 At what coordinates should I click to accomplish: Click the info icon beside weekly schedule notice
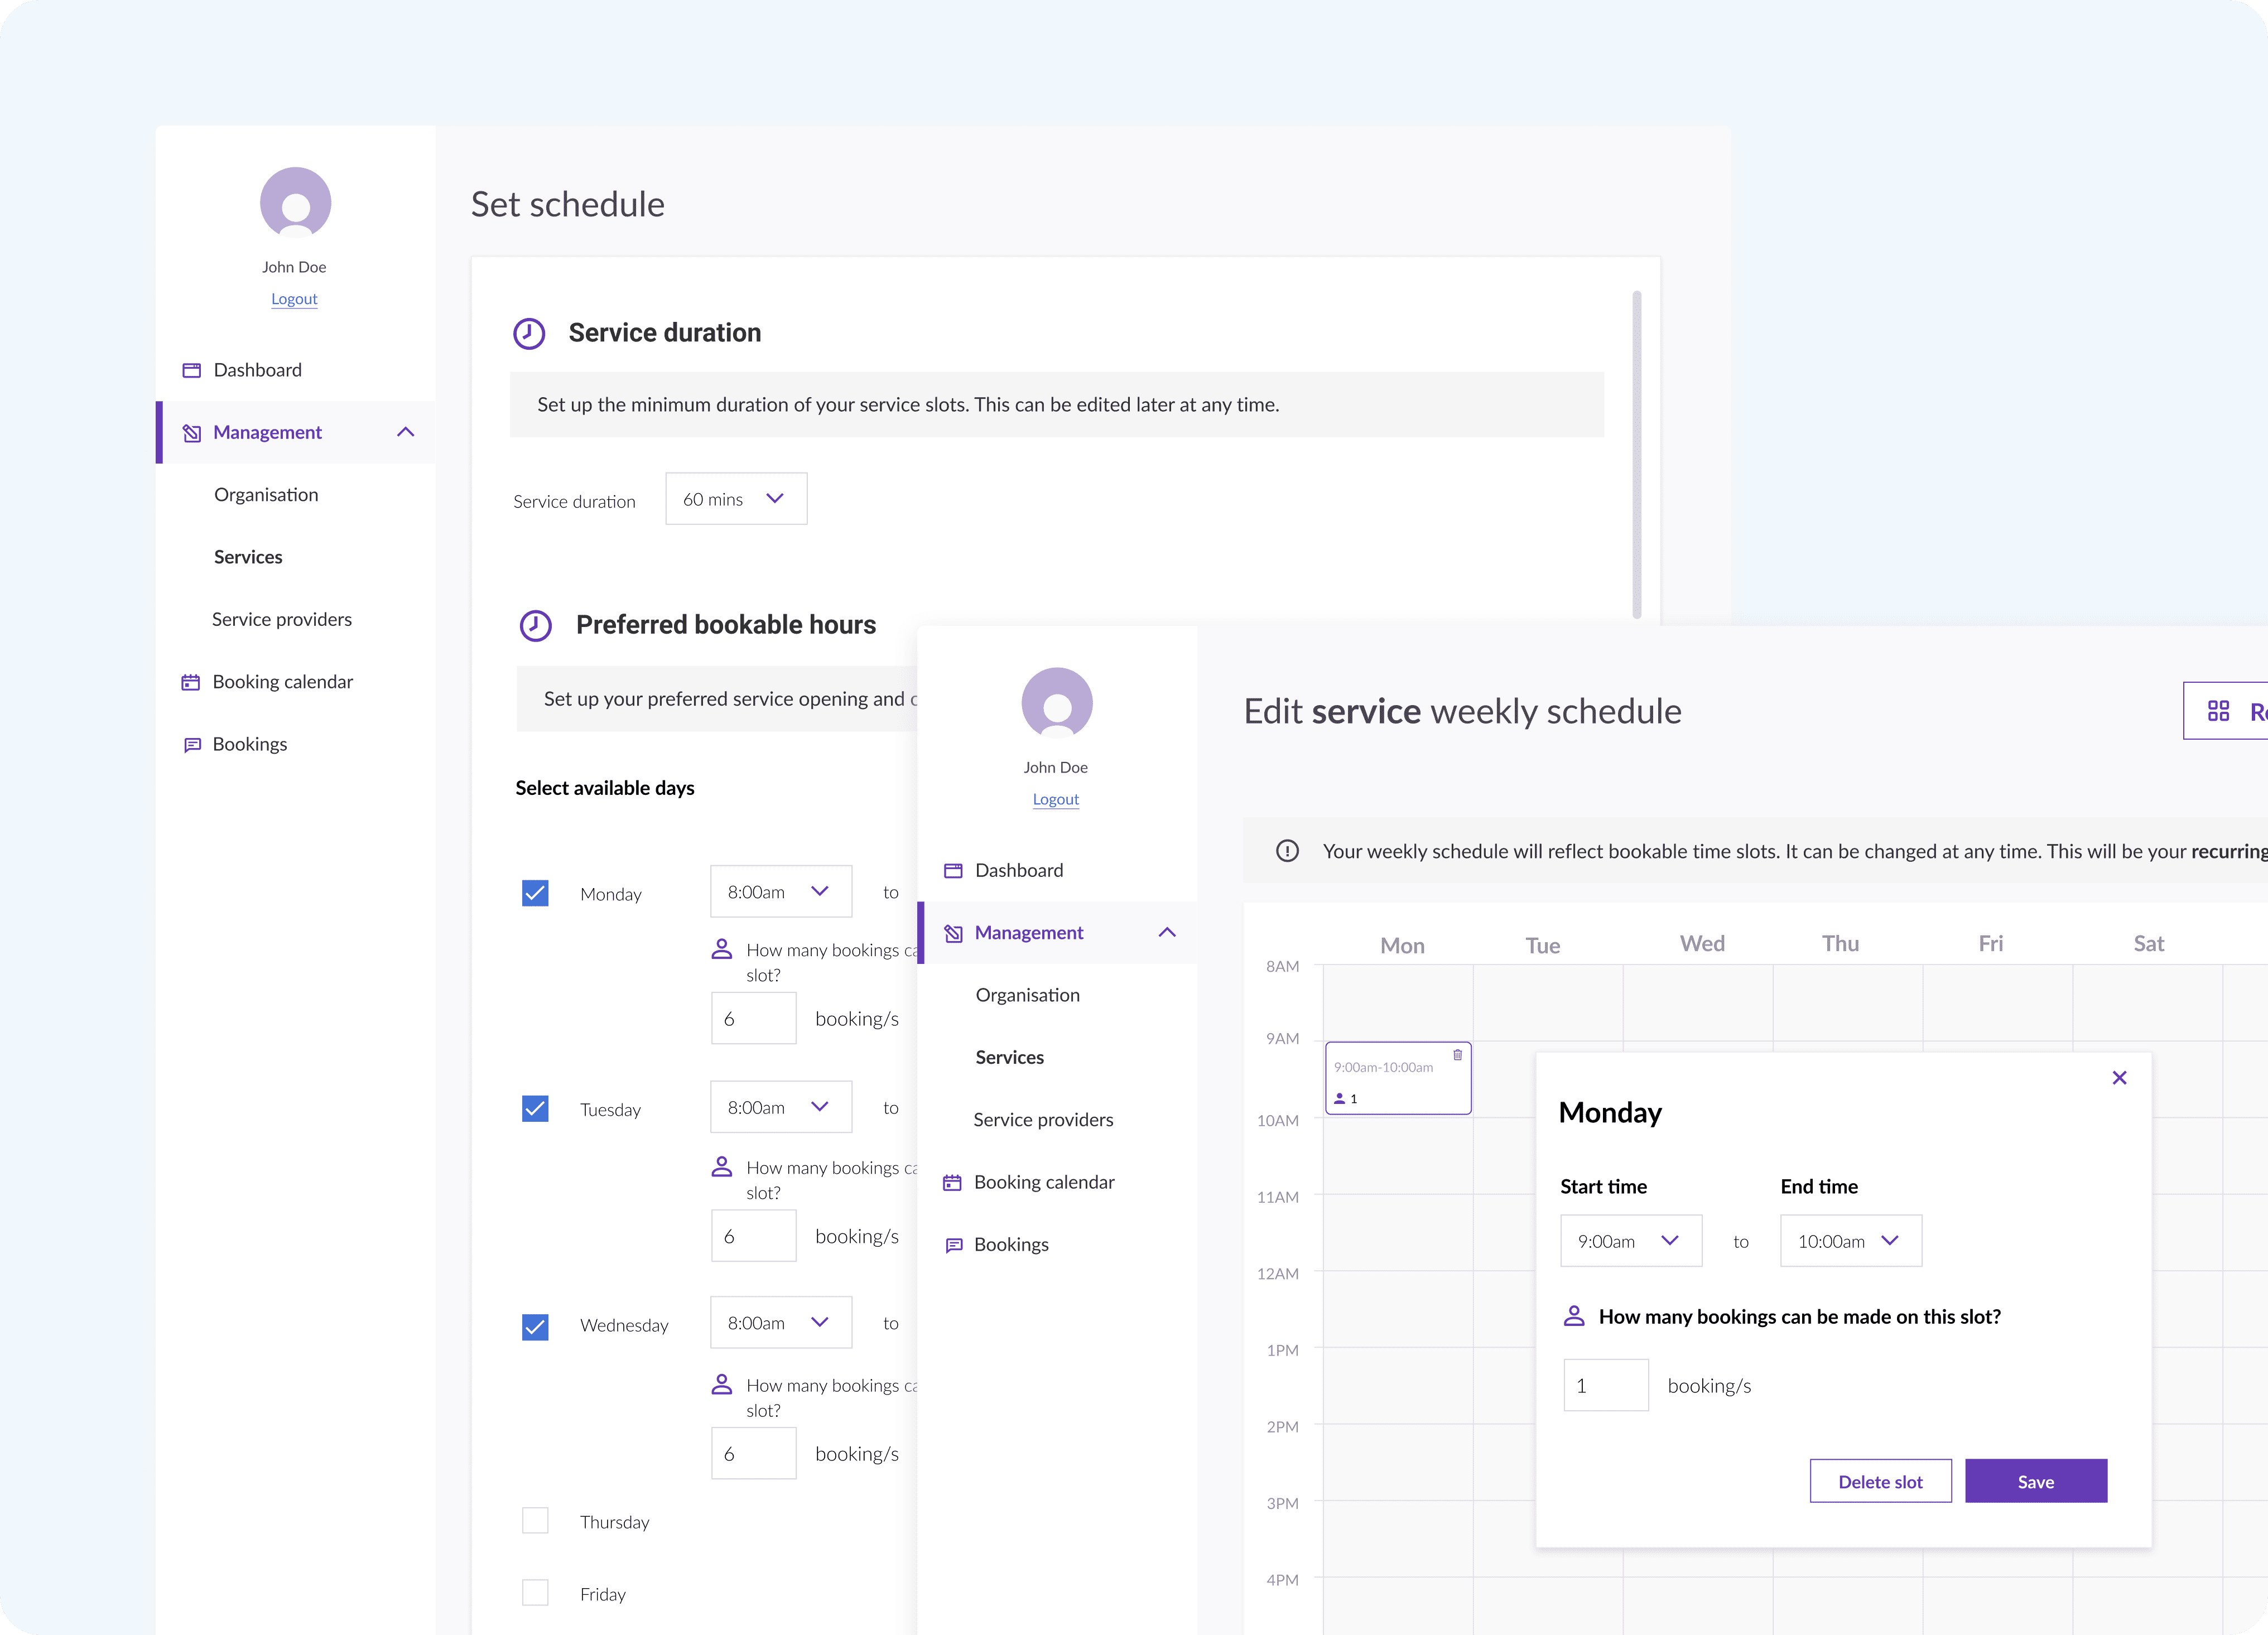(1287, 851)
